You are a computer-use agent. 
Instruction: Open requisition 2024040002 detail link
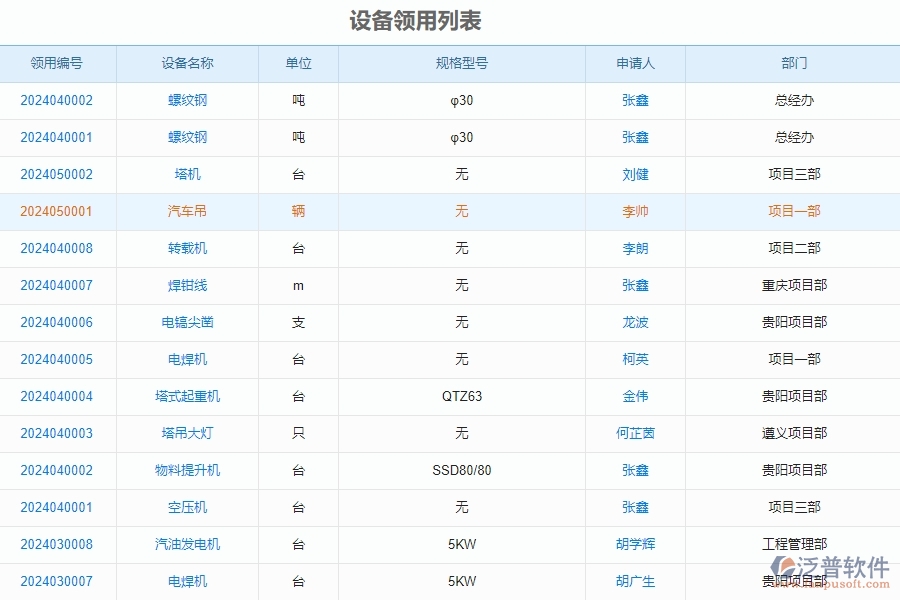tap(57, 100)
